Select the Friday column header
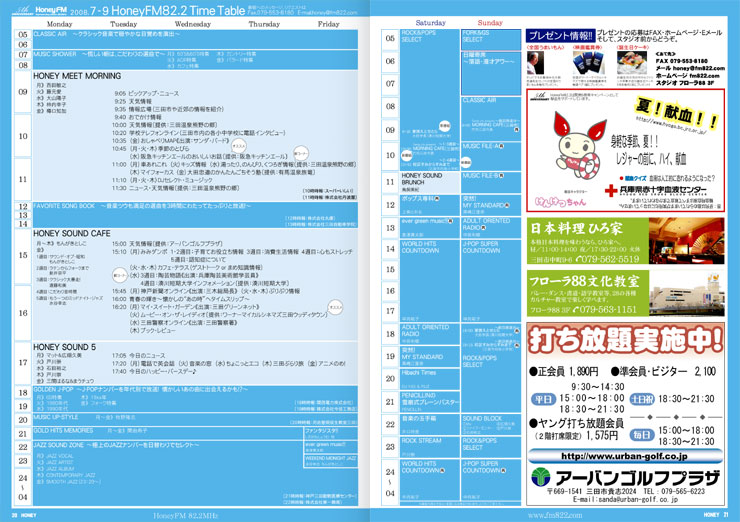The width and height of the screenshot is (740, 522). tap(328, 24)
